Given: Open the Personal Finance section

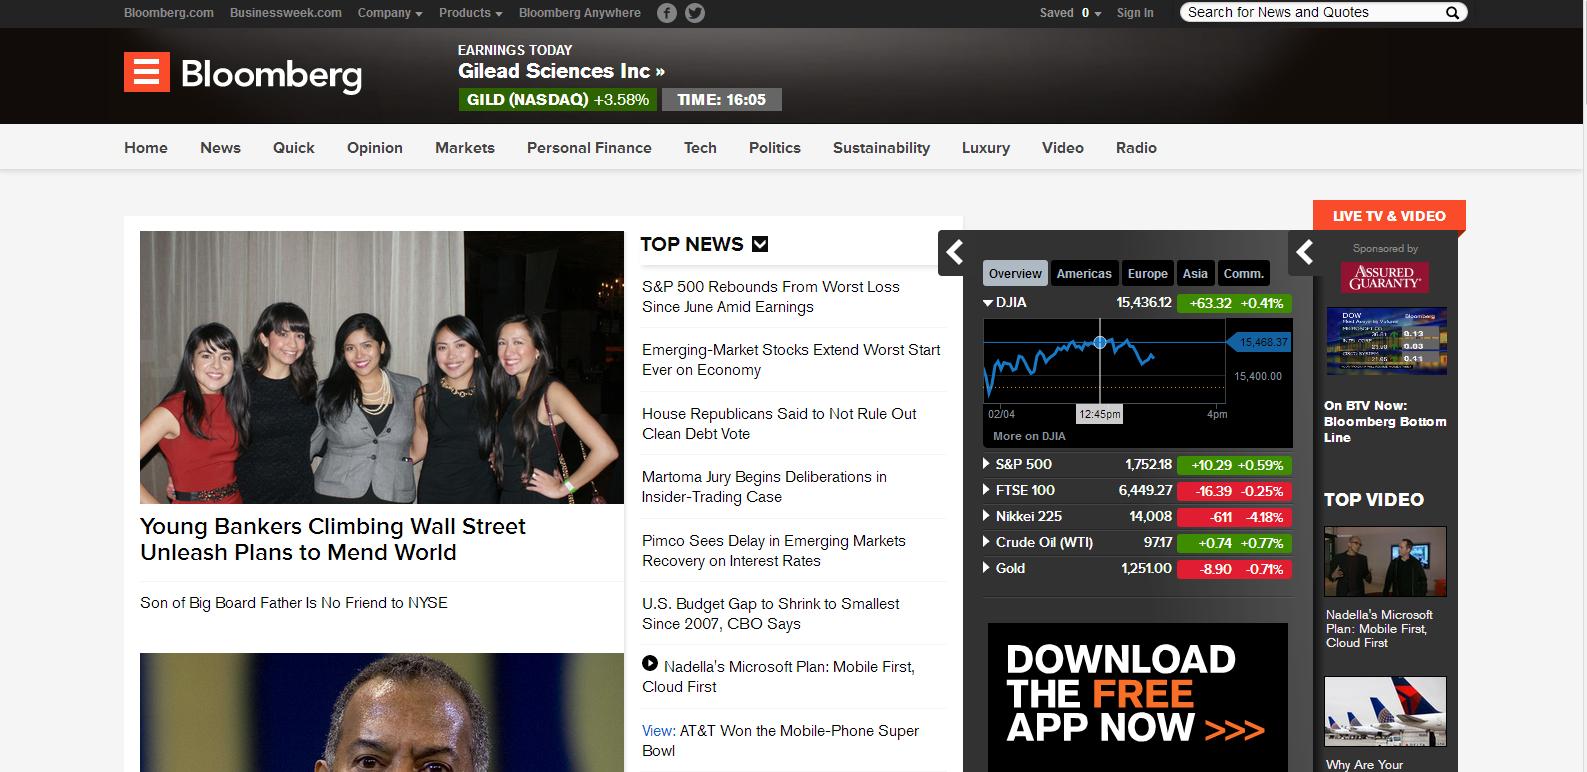Looking at the screenshot, I should pyautogui.click(x=589, y=148).
